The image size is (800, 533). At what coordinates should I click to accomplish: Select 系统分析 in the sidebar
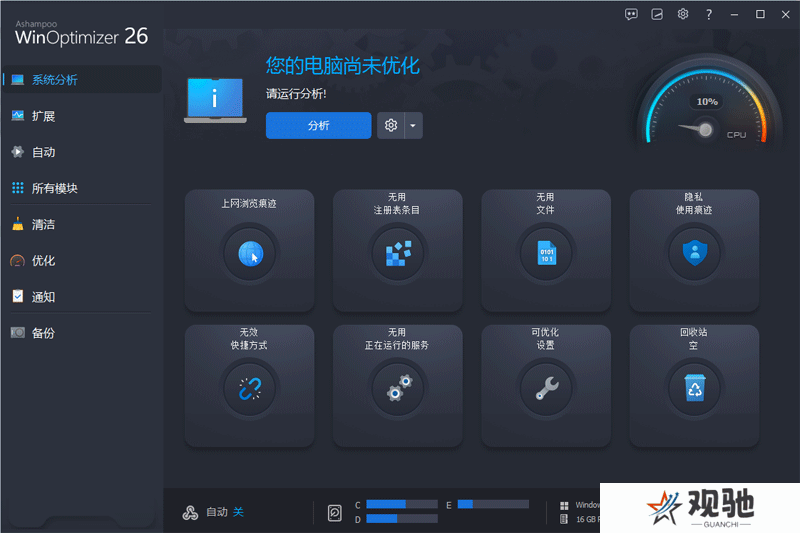point(82,80)
